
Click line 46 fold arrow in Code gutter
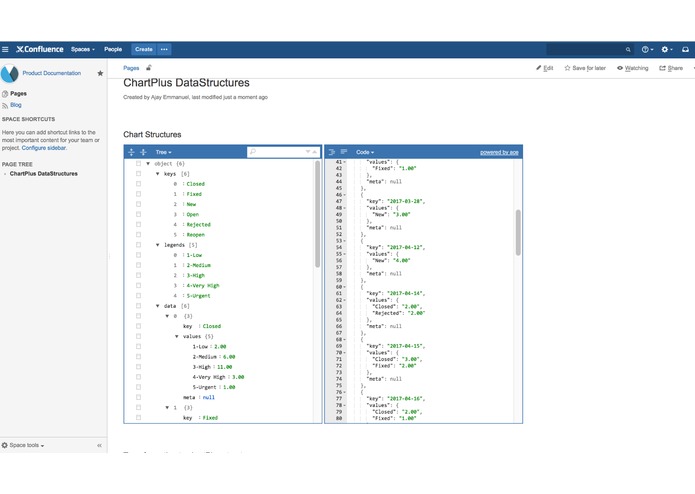coord(344,195)
